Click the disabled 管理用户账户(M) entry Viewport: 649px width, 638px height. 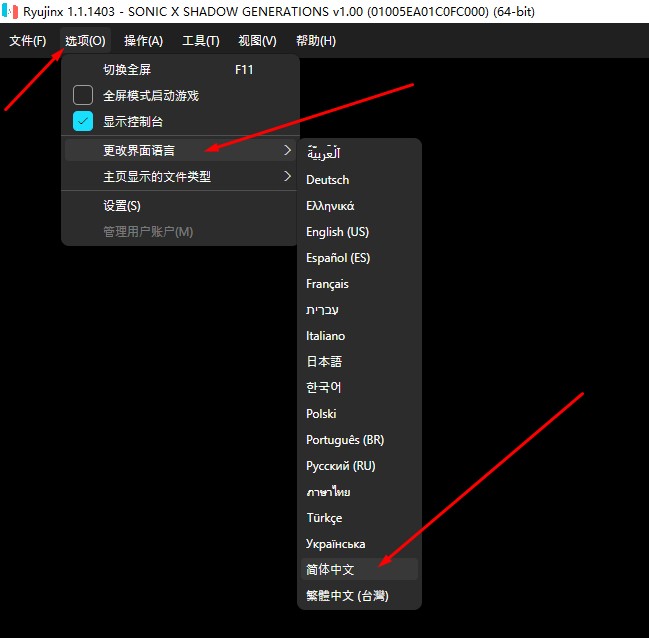point(180,231)
